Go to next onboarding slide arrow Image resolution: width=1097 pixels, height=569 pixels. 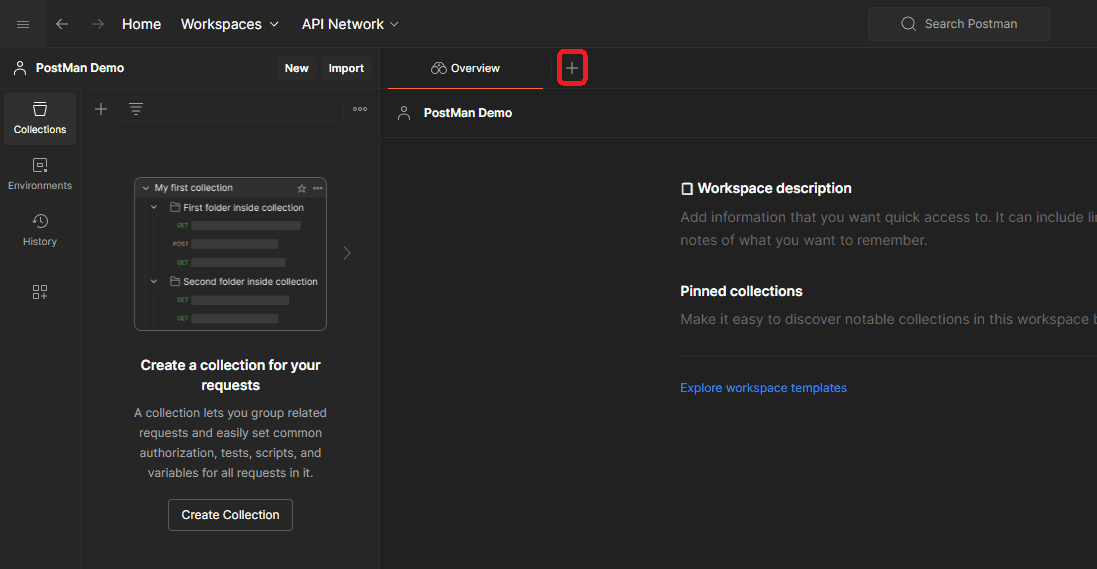(x=347, y=253)
